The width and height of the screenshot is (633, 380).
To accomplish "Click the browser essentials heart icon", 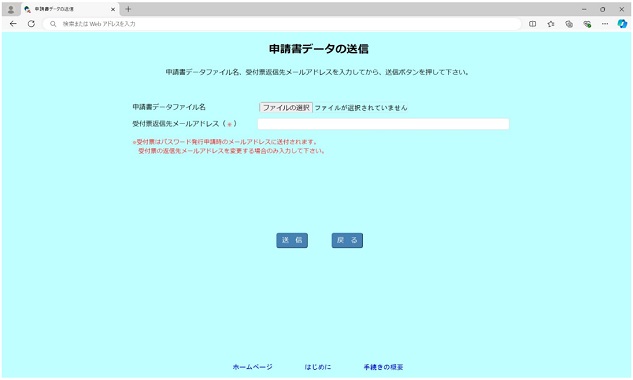I will click(x=587, y=24).
